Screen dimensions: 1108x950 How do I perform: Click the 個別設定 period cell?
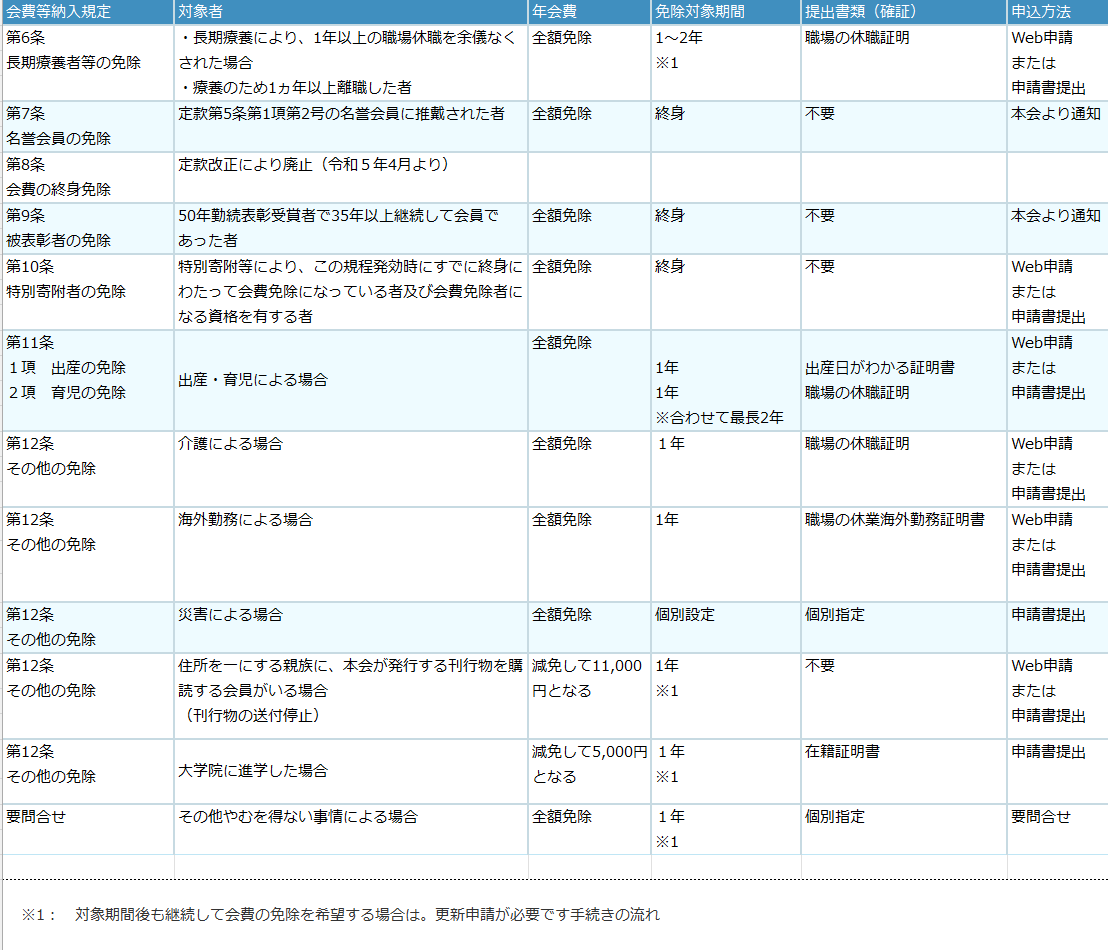pos(685,614)
